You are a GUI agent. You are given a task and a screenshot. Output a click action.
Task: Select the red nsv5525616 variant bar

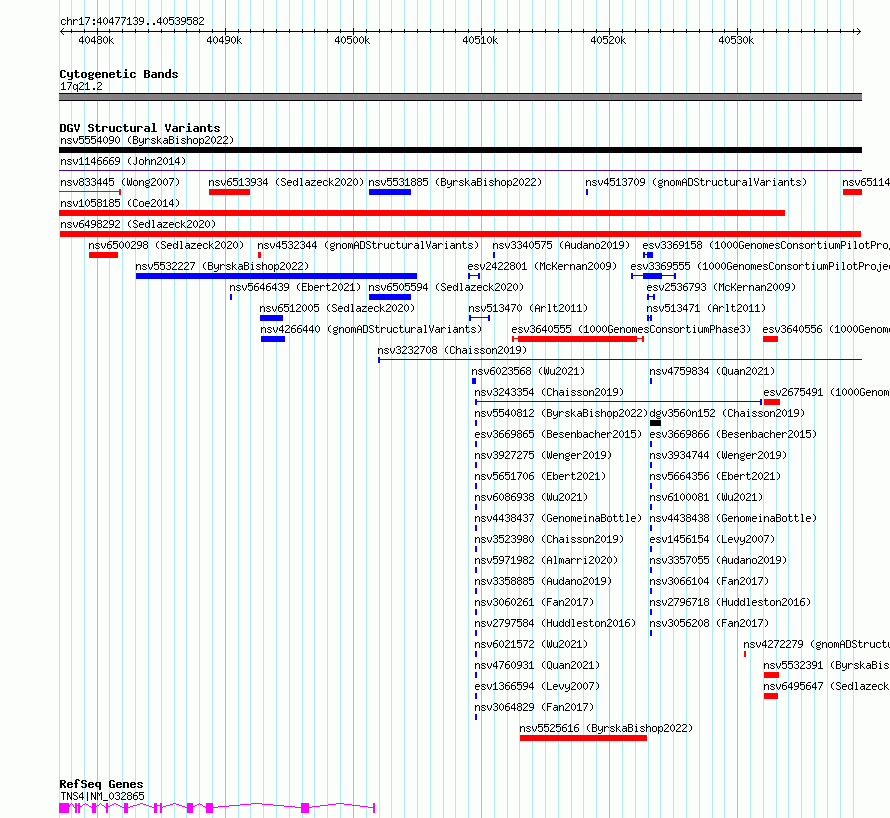(x=583, y=738)
